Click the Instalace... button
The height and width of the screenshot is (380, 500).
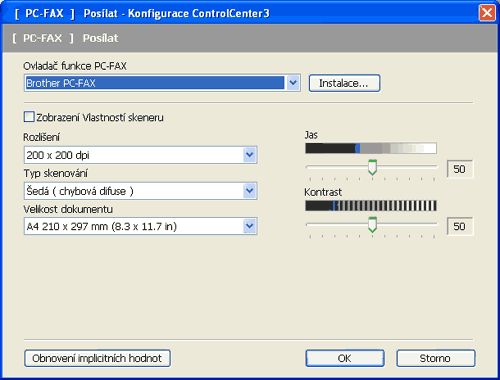point(344,83)
